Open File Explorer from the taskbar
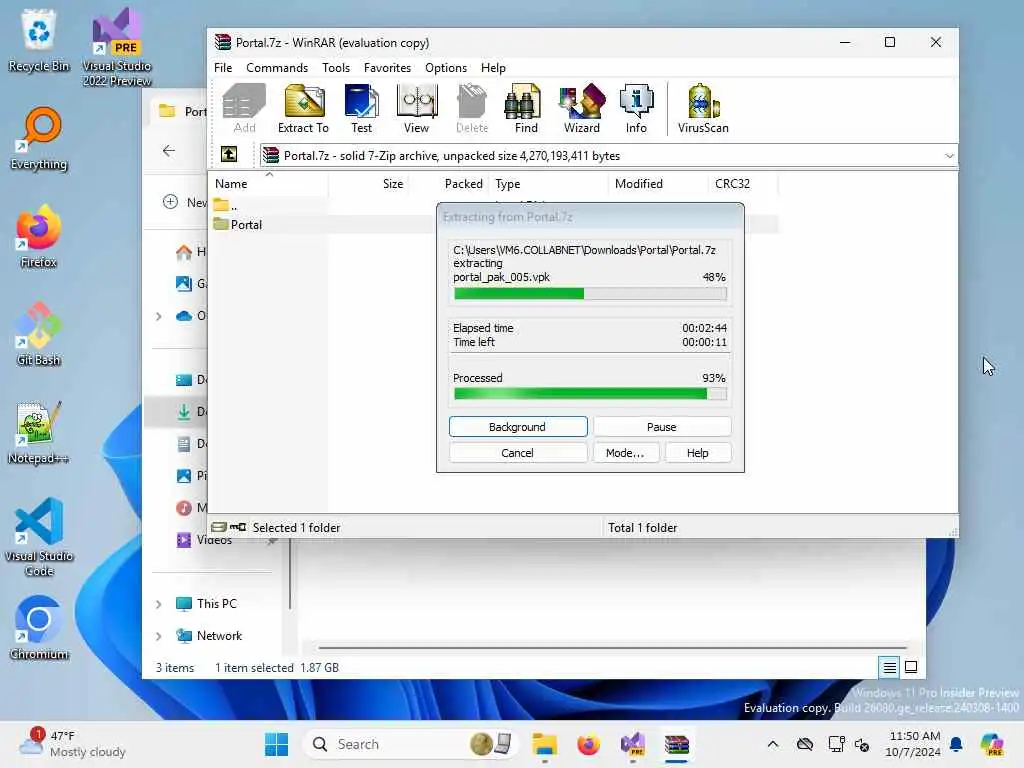The height and width of the screenshot is (768, 1024). coord(544,744)
